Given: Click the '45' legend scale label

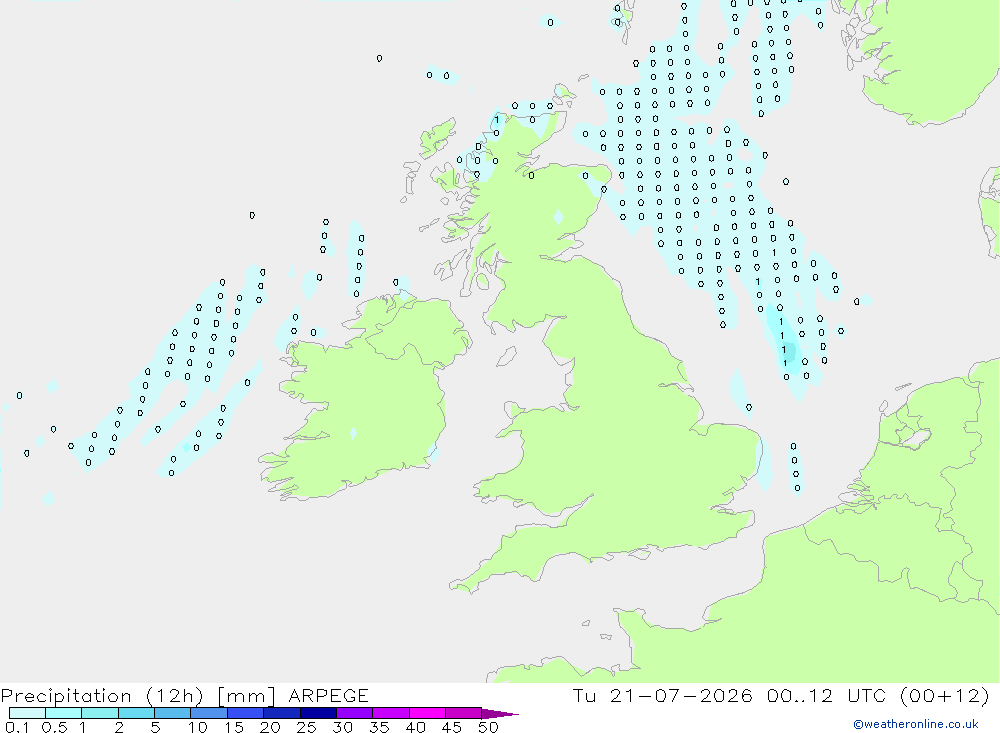Looking at the screenshot, I should point(452,727).
